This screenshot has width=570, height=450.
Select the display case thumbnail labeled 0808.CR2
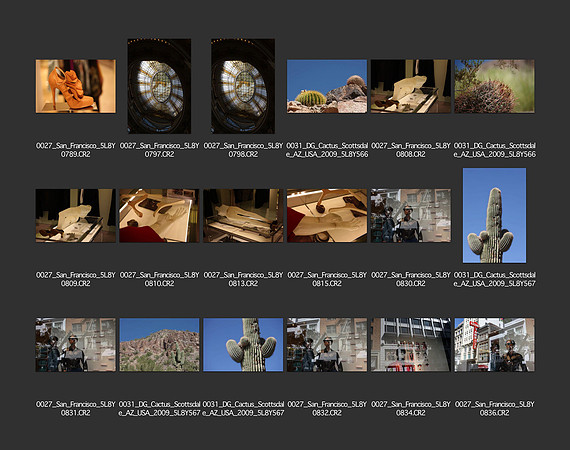(411, 87)
